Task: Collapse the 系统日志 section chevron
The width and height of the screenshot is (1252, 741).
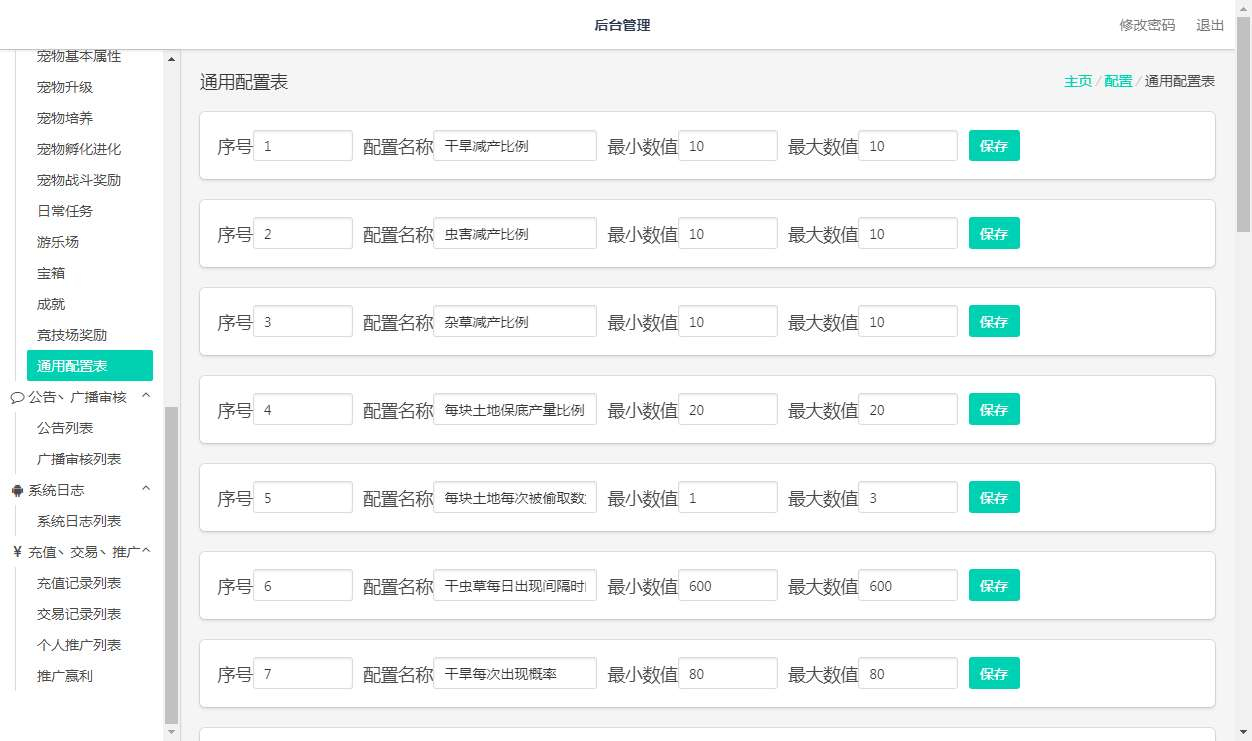Action: pos(146,489)
